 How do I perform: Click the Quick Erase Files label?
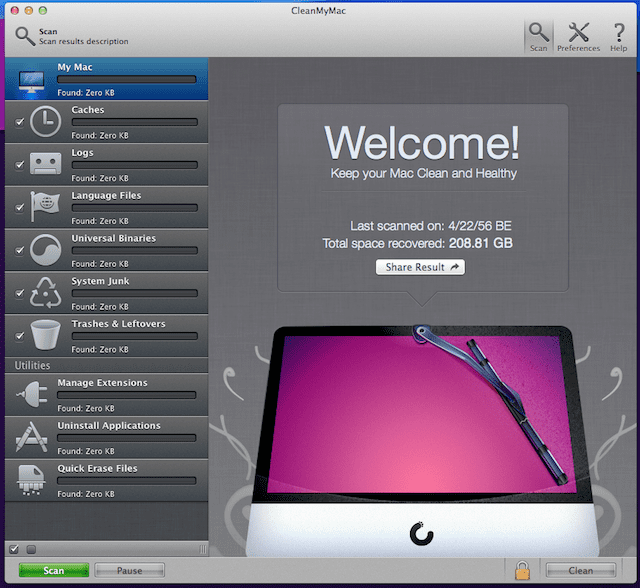(97, 468)
